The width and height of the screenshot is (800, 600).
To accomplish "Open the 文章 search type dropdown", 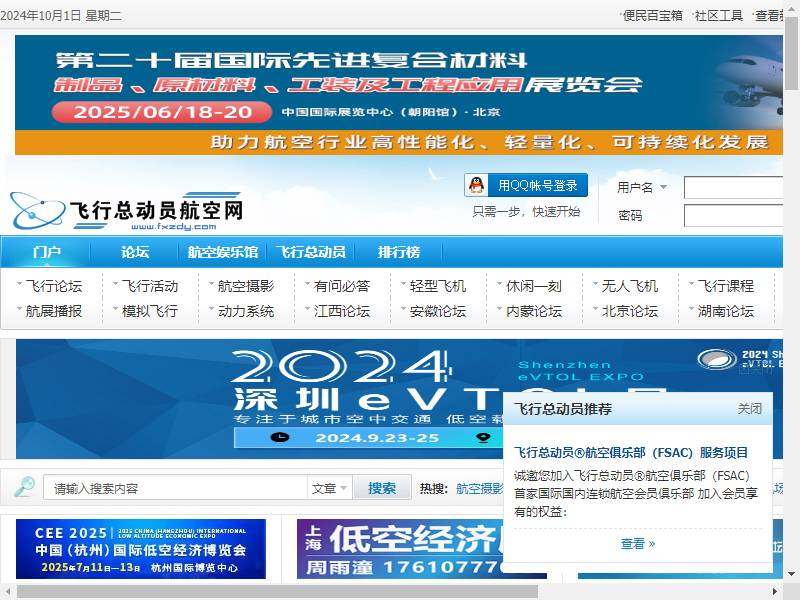I will [329, 488].
